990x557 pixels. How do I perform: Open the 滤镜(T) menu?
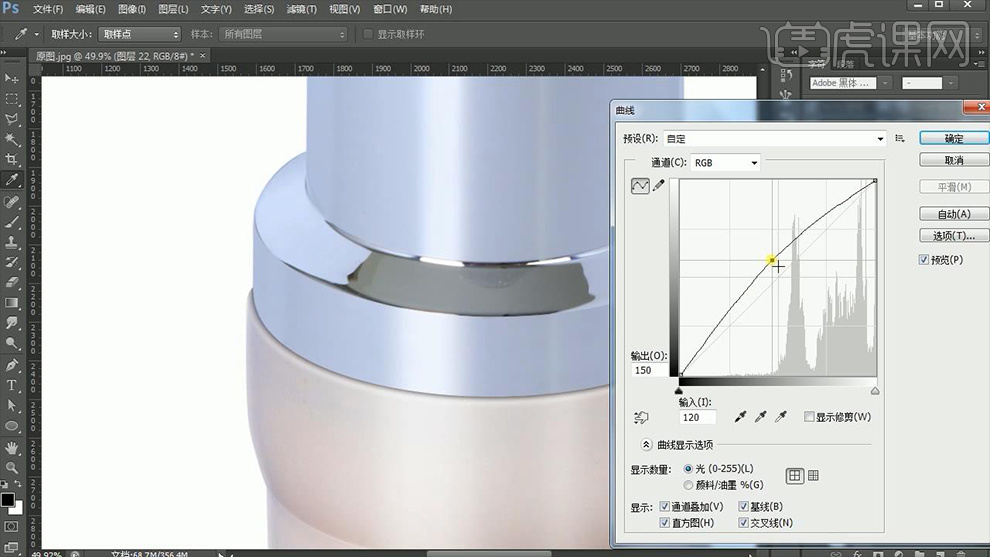301,9
